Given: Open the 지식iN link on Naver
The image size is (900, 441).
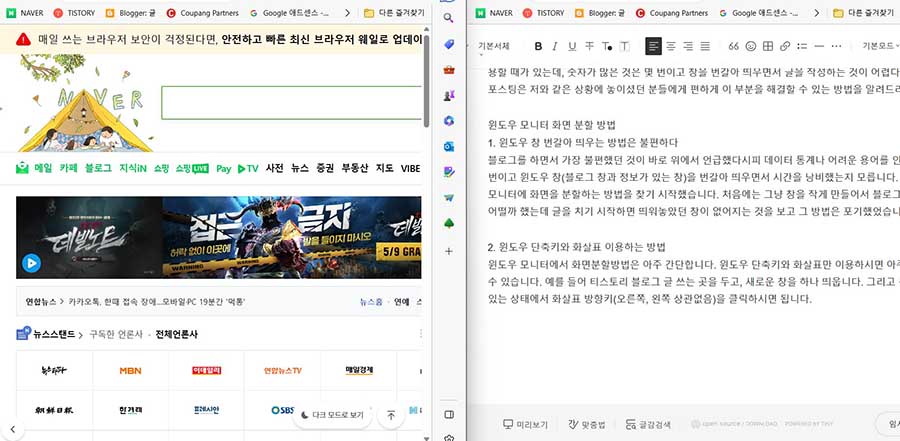Looking at the screenshot, I should point(133,168).
